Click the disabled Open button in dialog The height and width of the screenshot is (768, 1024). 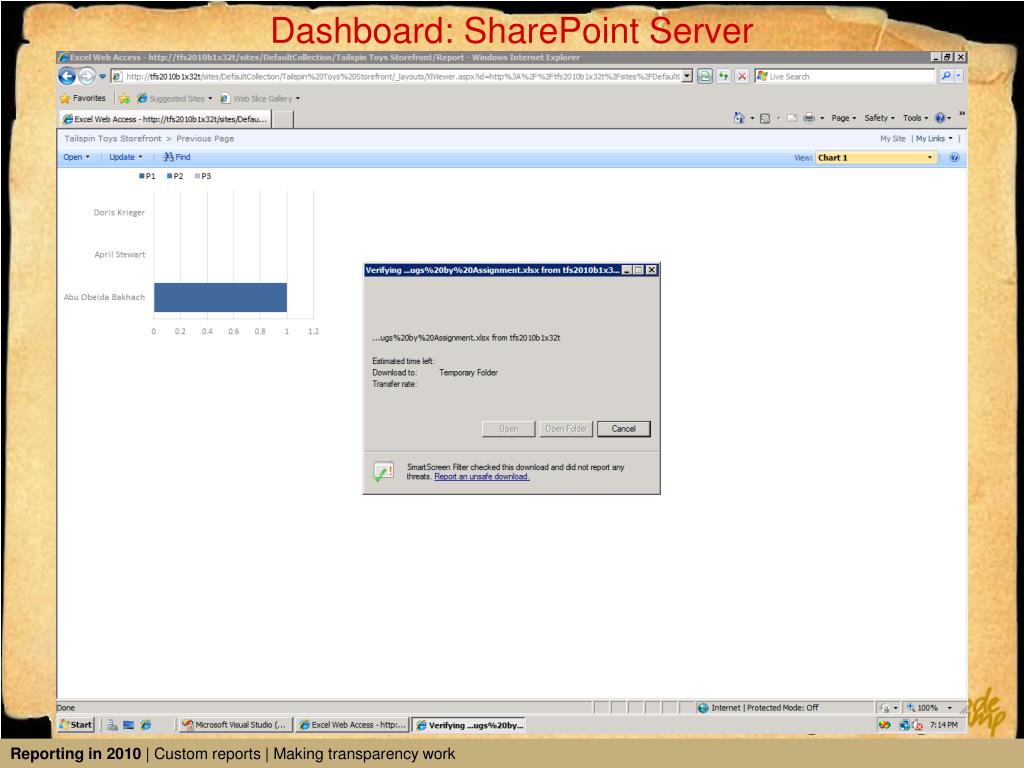click(x=508, y=428)
